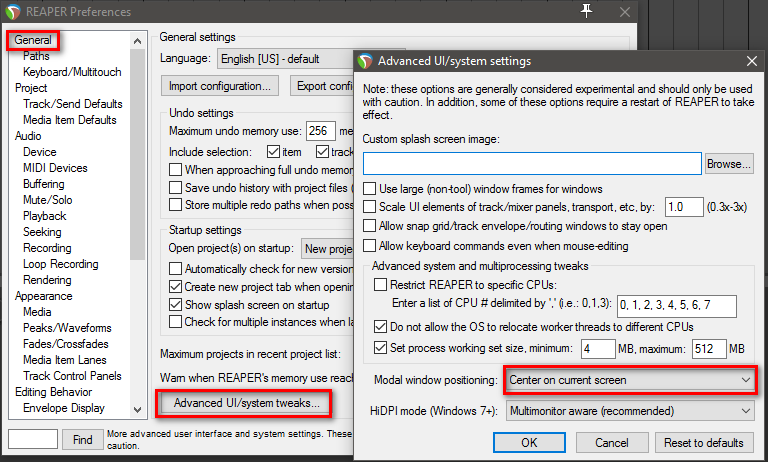Toggle Show splash screen on startup
This screenshot has height=462, width=768.
click(x=175, y=305)
